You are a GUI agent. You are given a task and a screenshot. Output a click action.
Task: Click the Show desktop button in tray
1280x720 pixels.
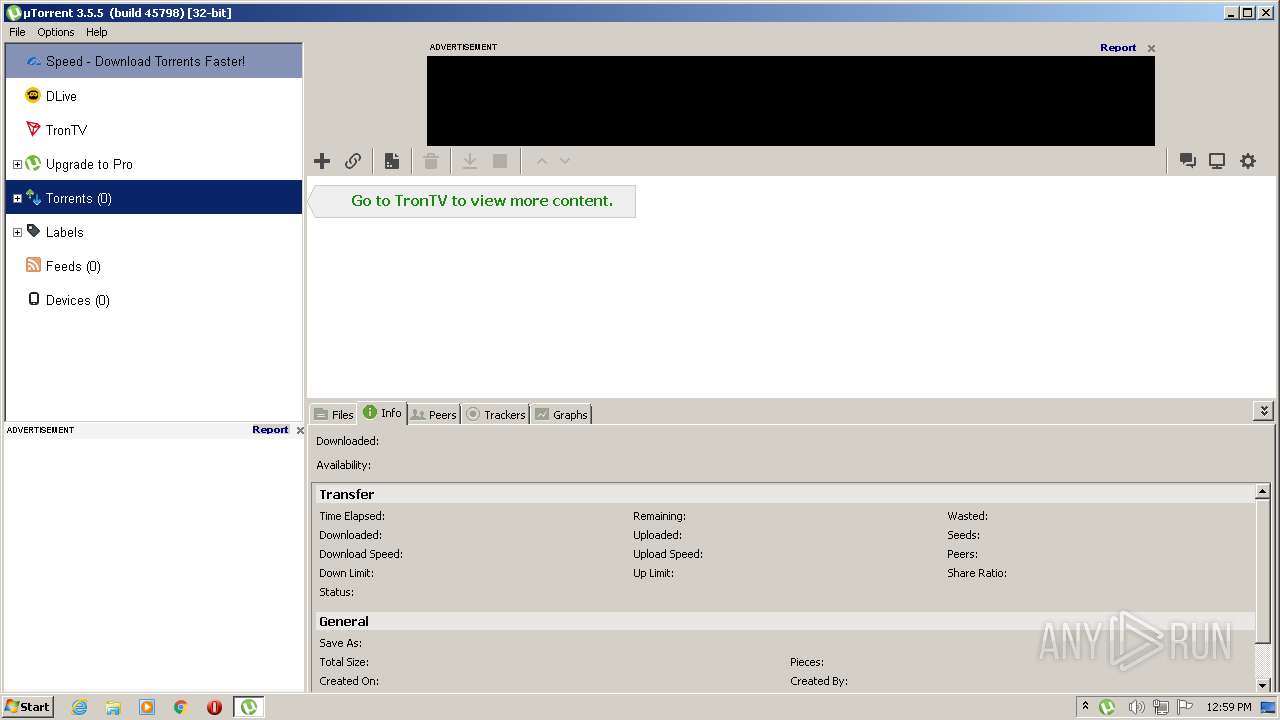click(1268, 707)
